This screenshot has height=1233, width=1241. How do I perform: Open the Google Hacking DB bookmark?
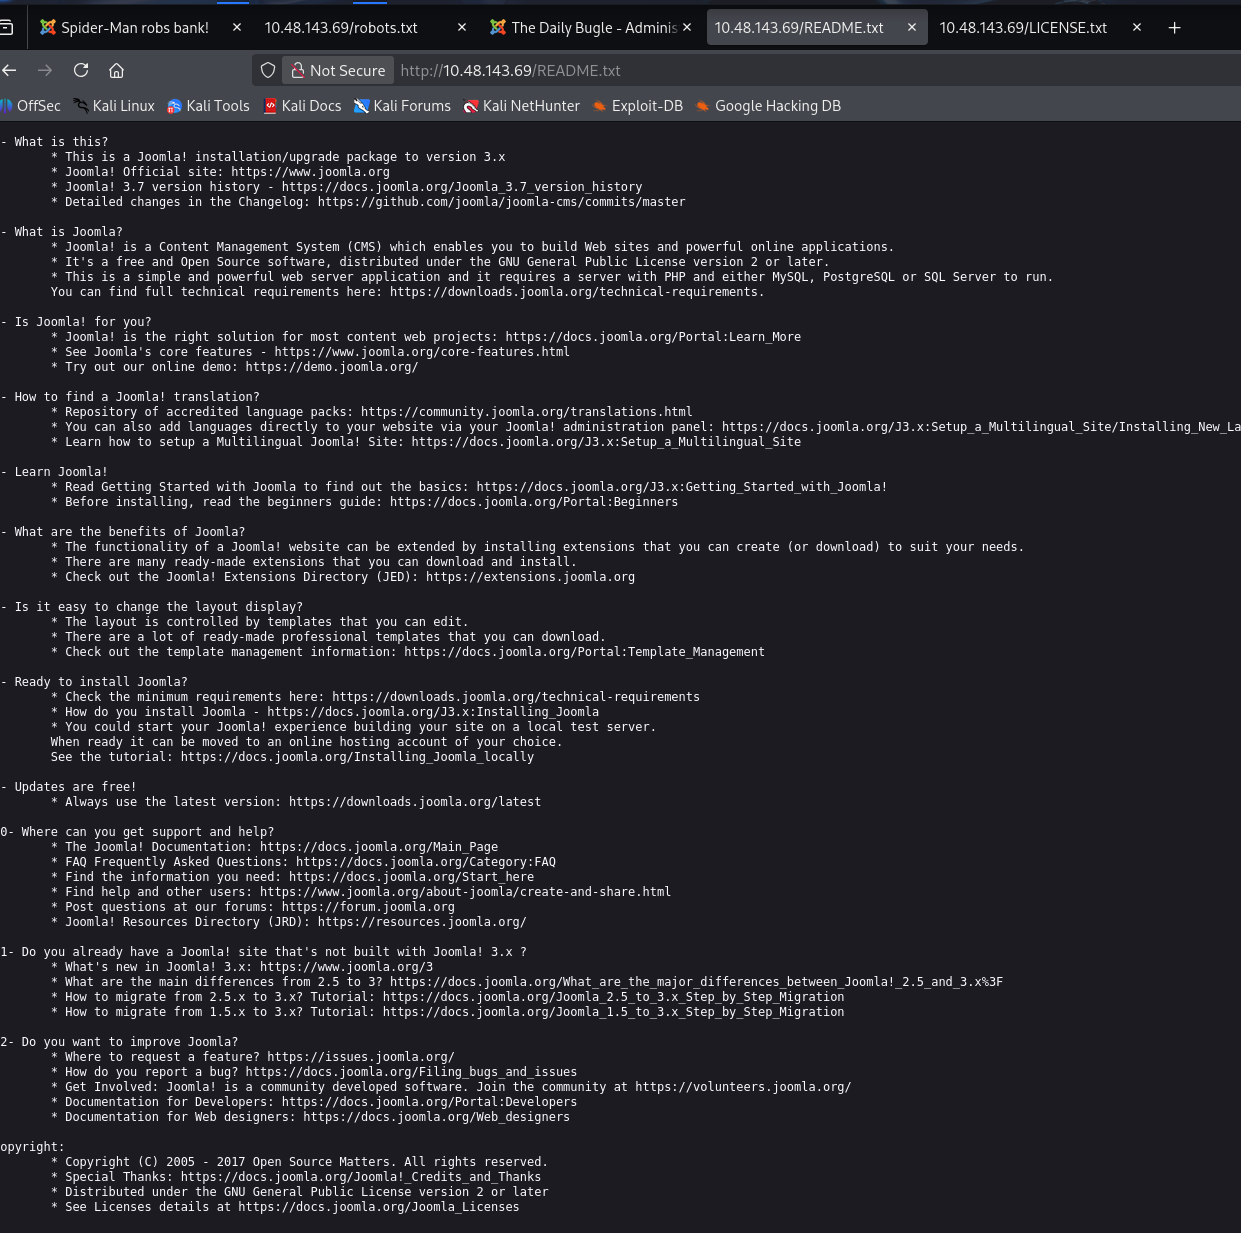[768, 106]
